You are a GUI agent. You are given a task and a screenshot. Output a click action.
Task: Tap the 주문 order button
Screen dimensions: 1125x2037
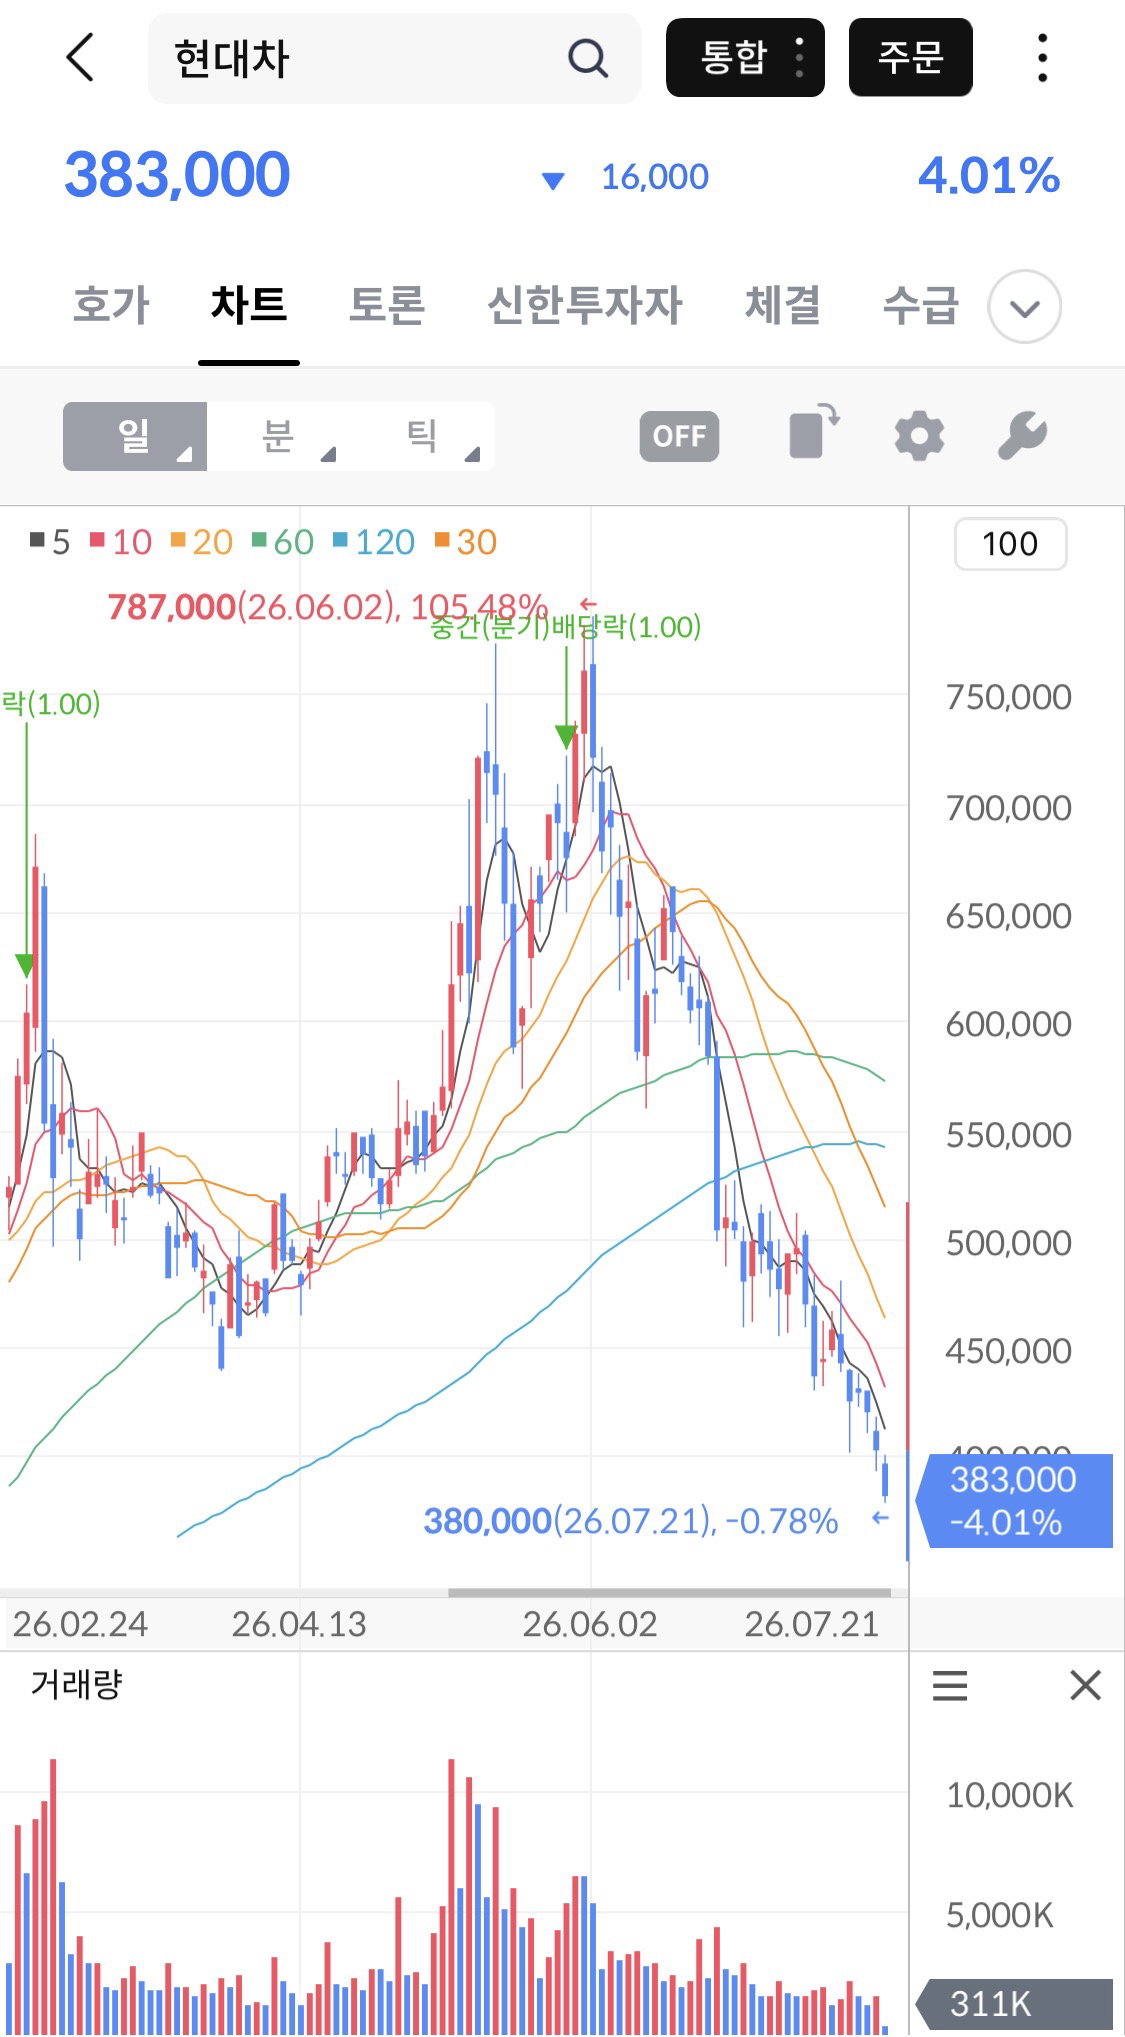[x=910, y=57]
